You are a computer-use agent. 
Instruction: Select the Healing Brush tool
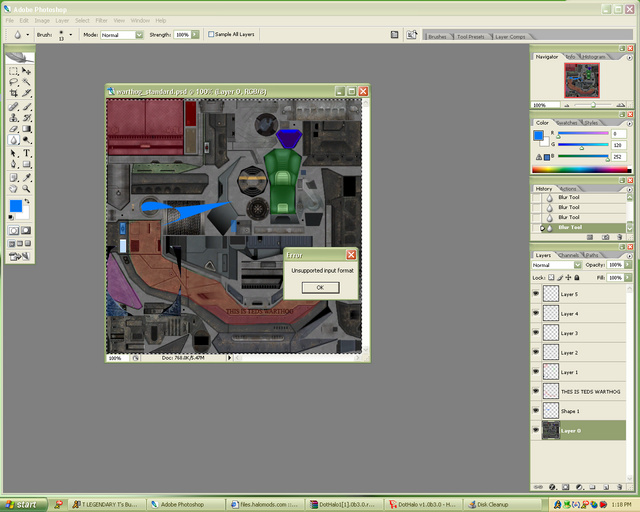point(13,107)
